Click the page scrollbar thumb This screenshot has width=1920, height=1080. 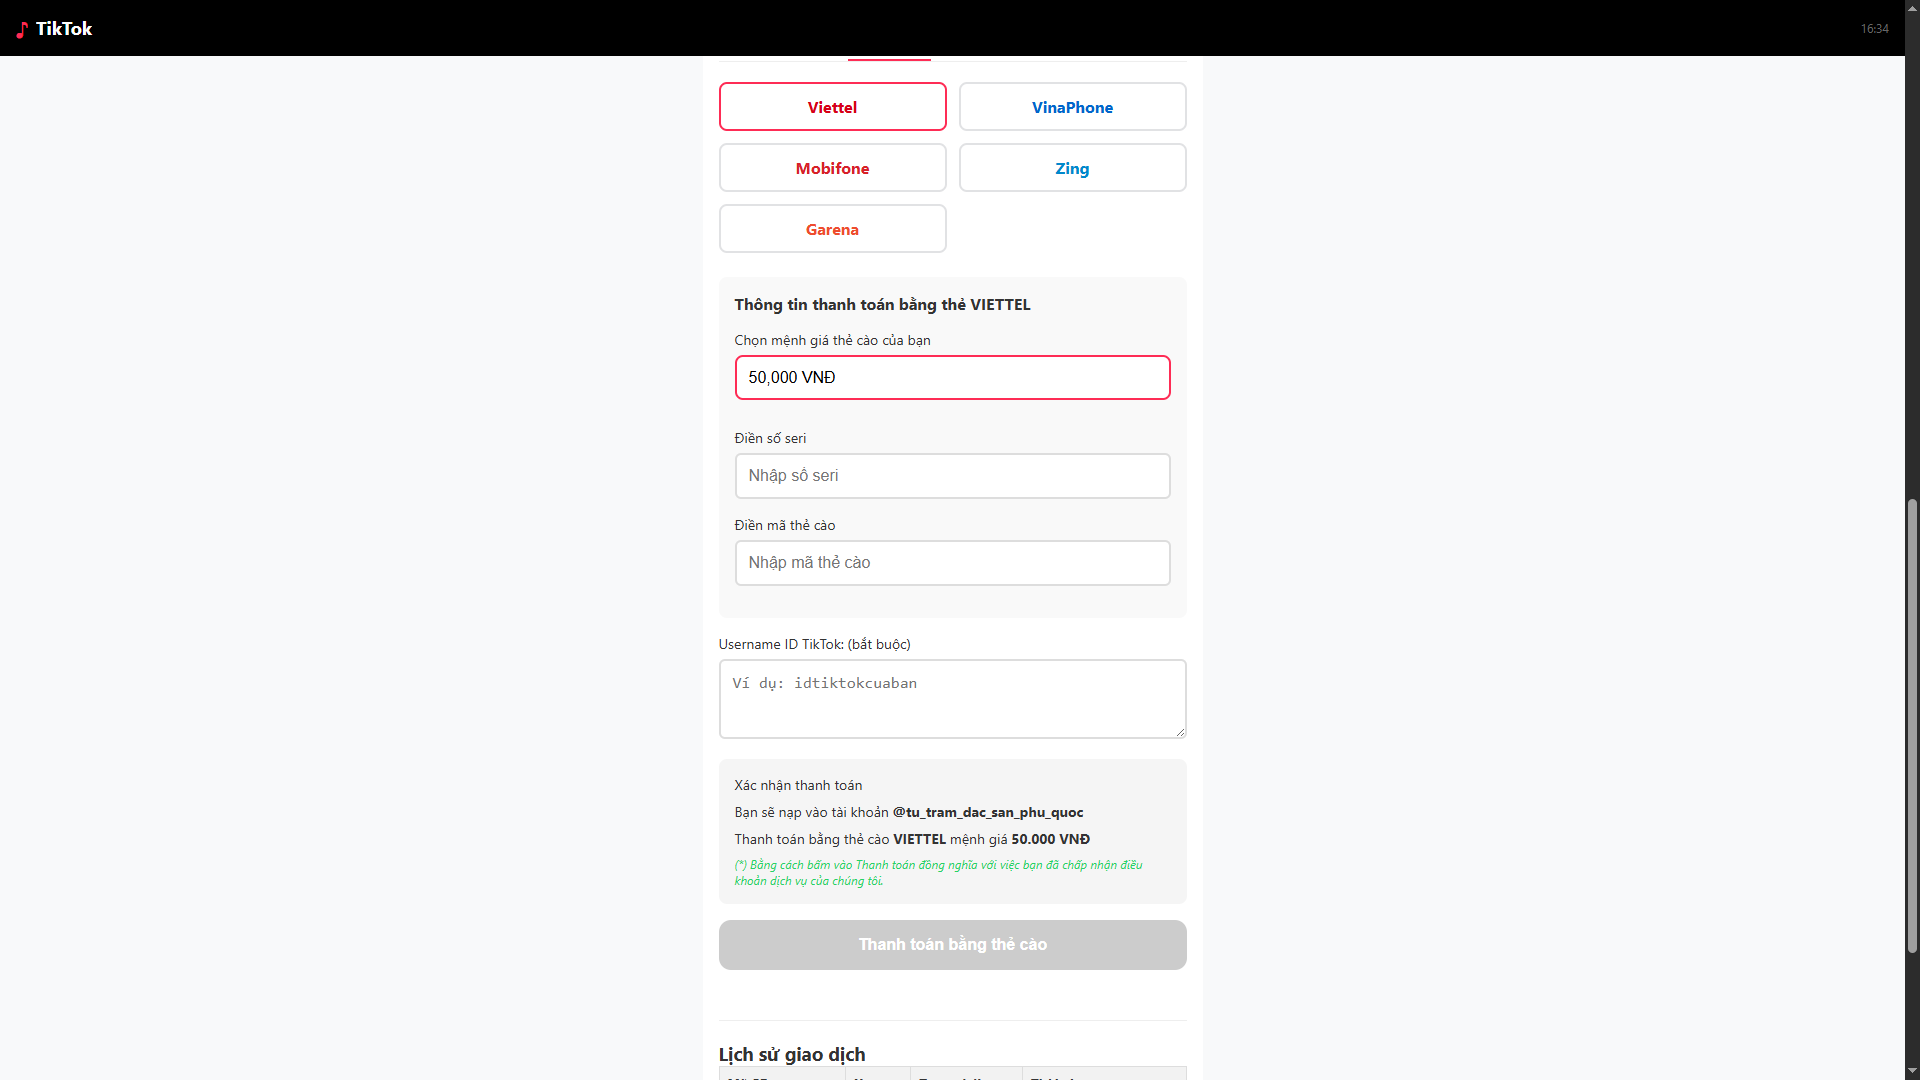pyautogui.click(x=1912, y=725)
